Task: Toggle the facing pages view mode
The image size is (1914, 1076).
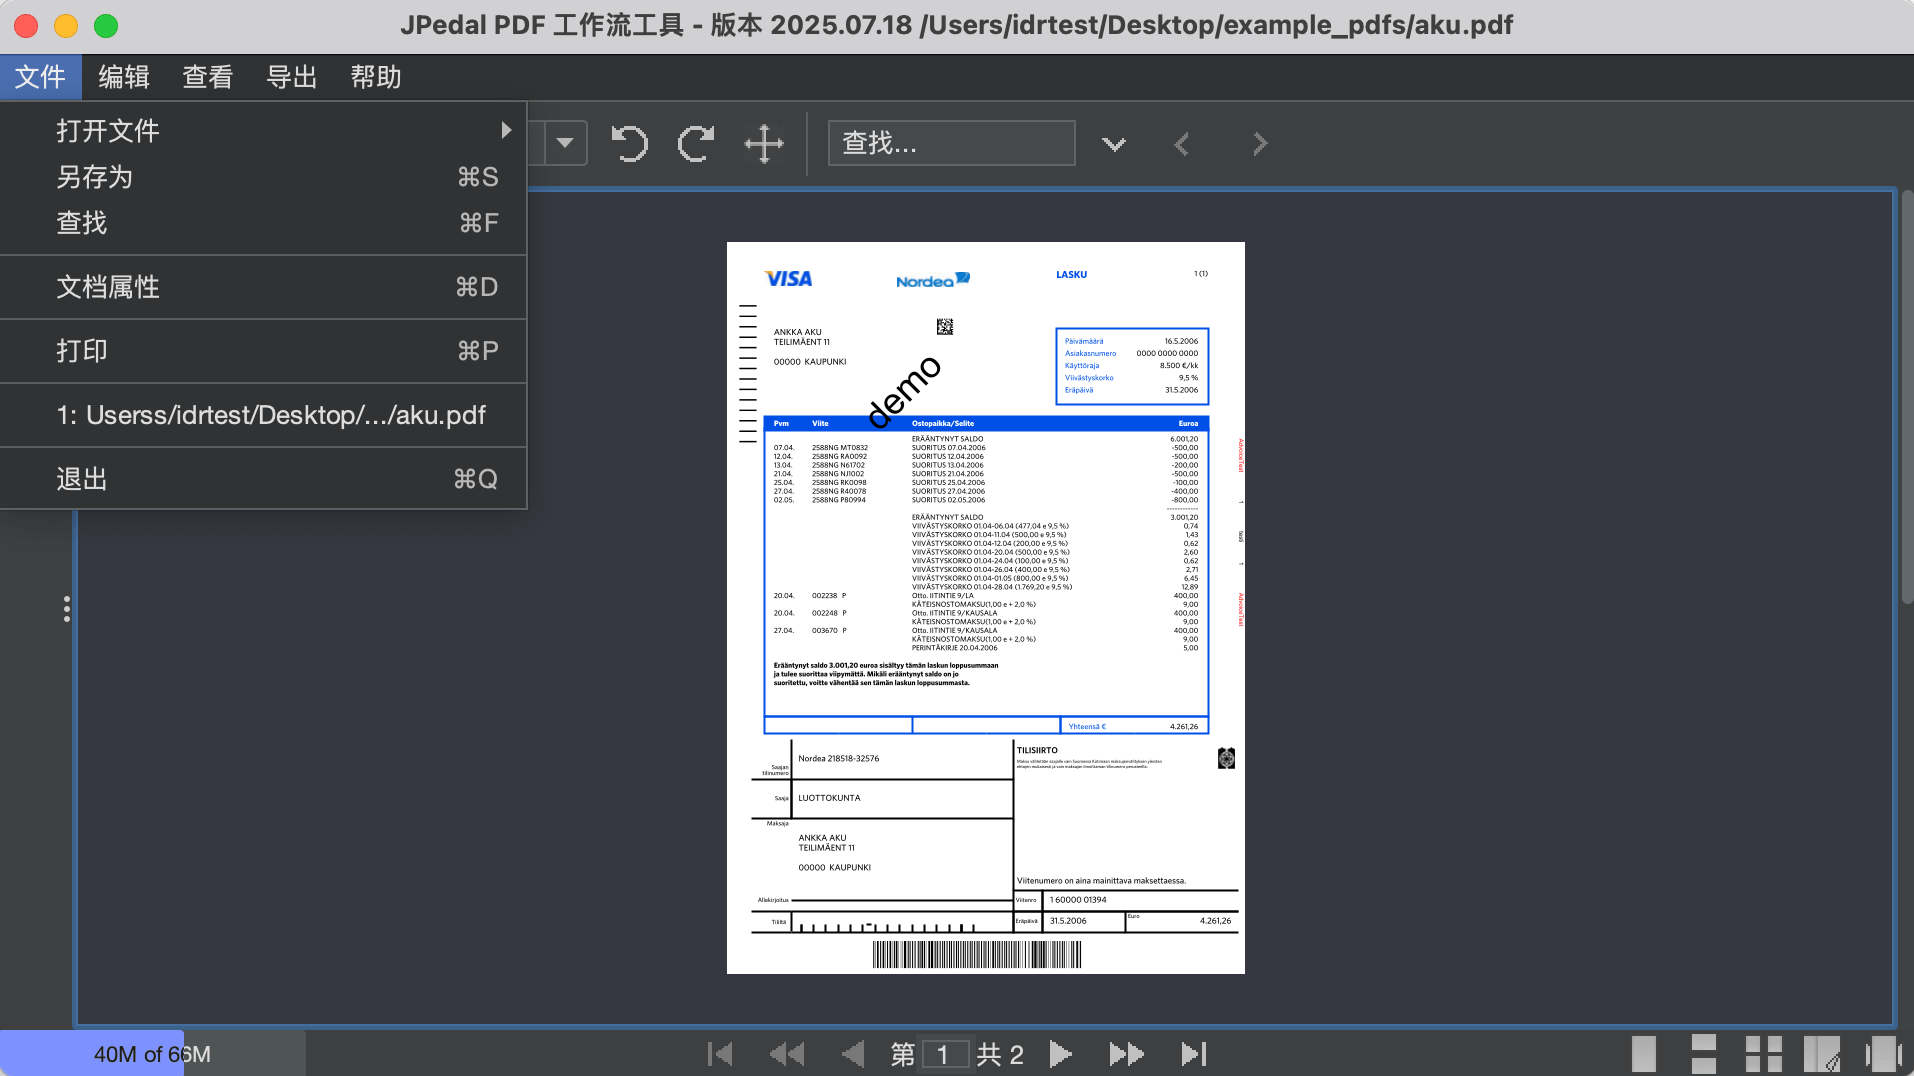Action: pos(1822,1054)
